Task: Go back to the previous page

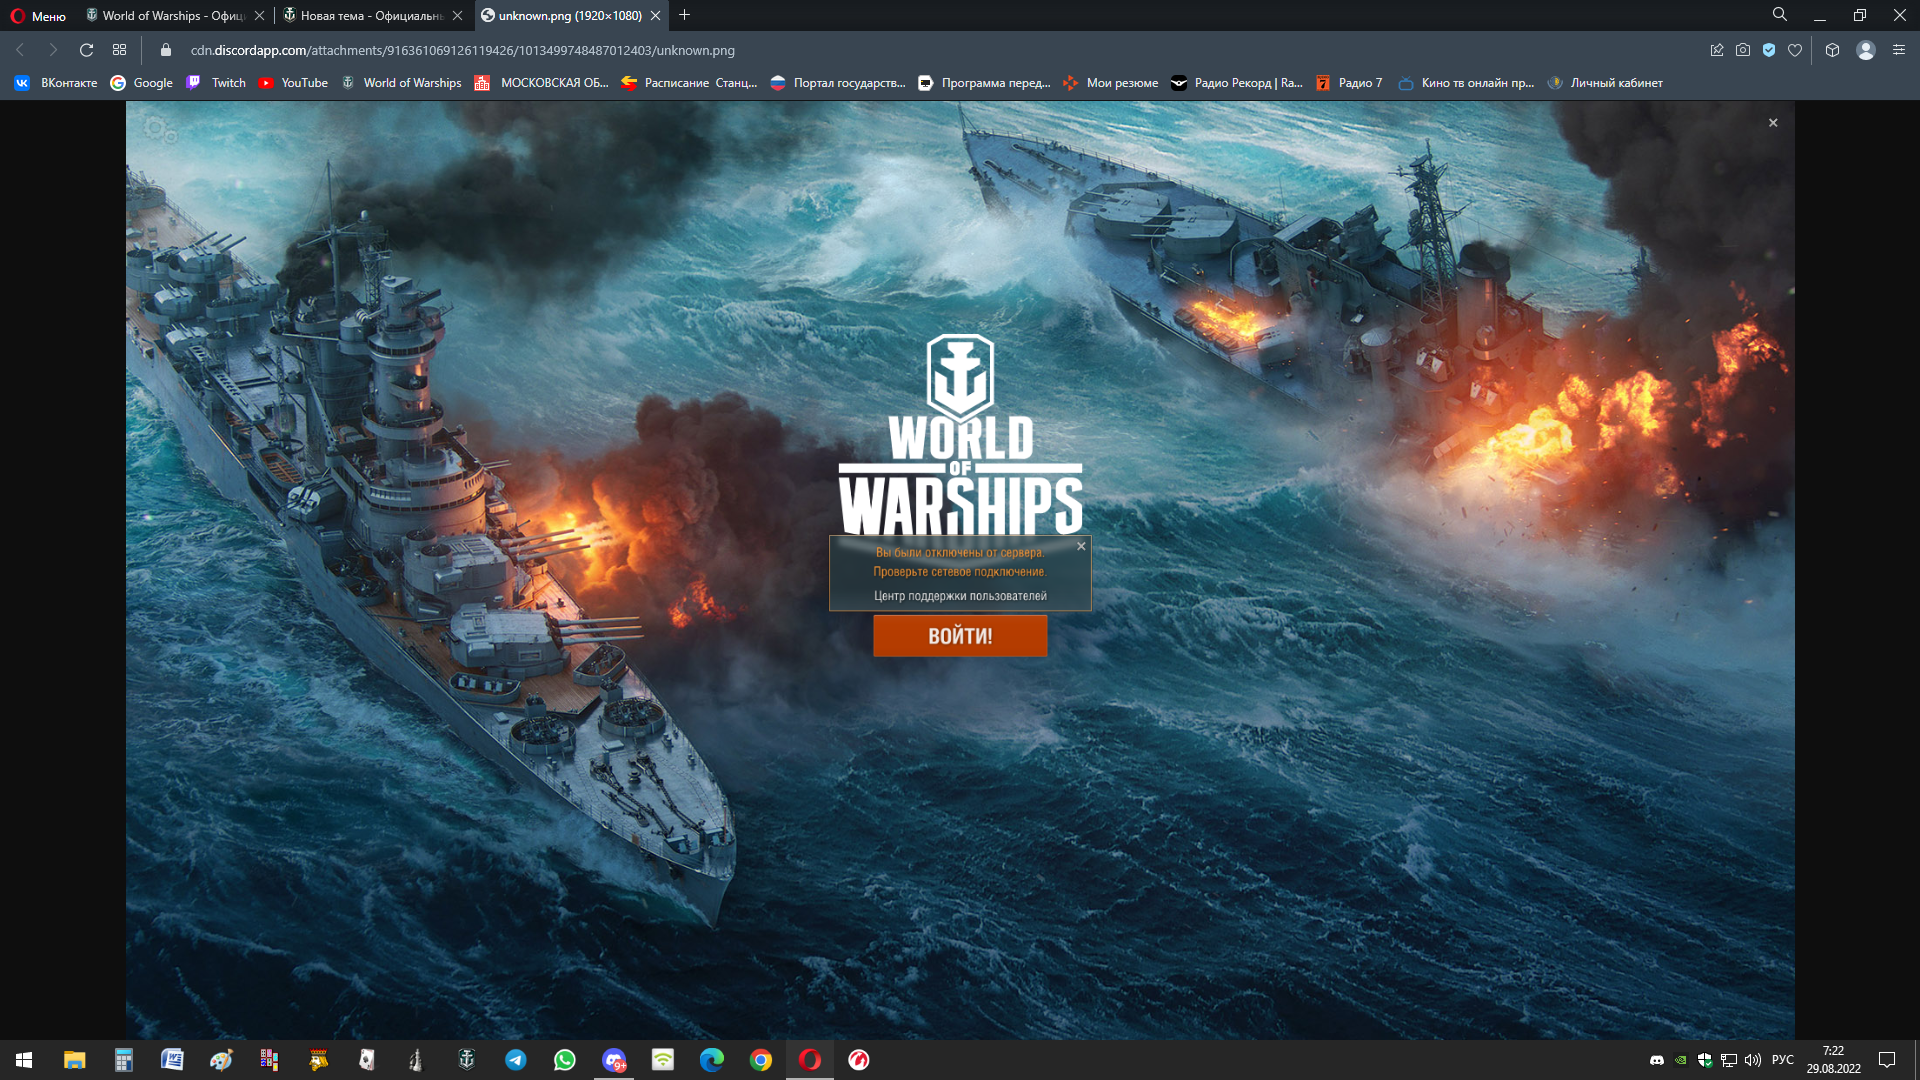Action: (x=20, y=50)
